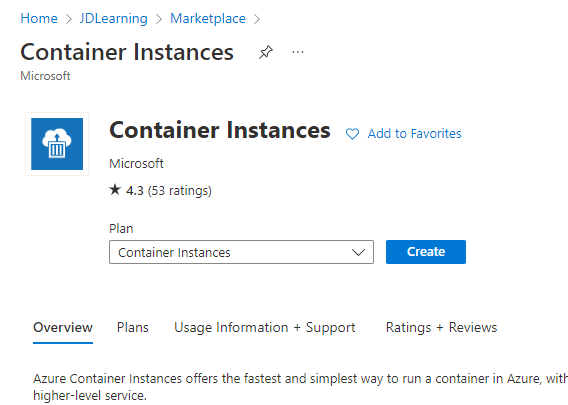Click the heart favorites icon
568x405 pixels.
(x=352, y=134)
